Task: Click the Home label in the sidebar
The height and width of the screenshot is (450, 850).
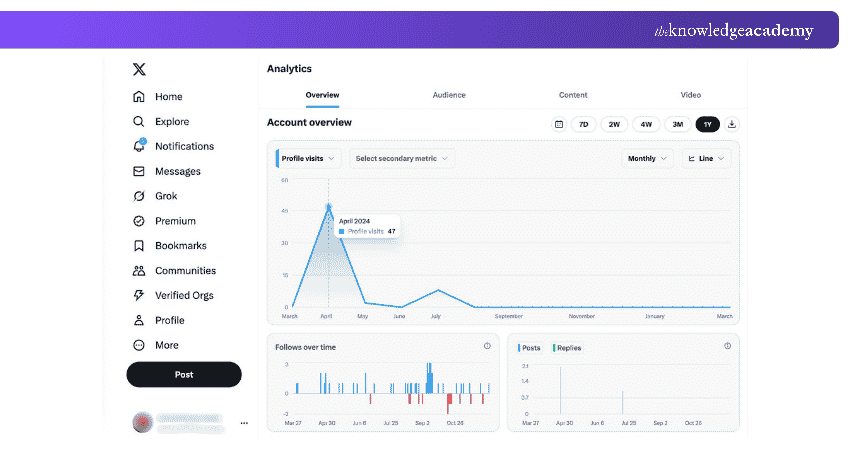Action: (x=169, y=97)
